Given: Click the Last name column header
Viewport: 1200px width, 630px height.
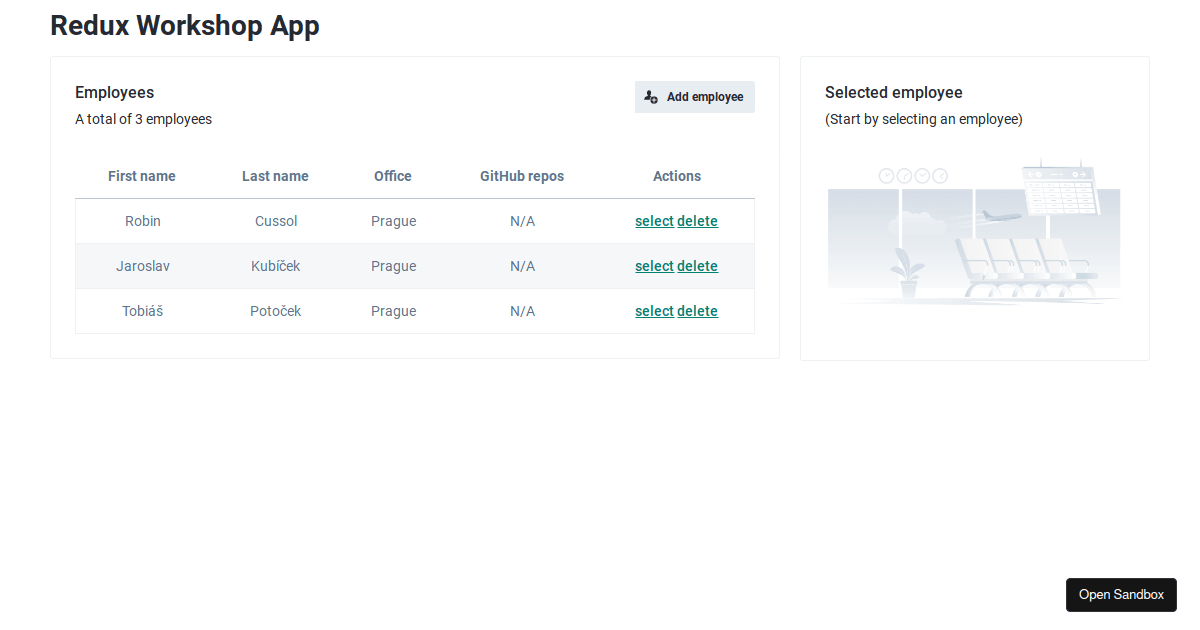Looking at the screenshot, I should point(275,176).
